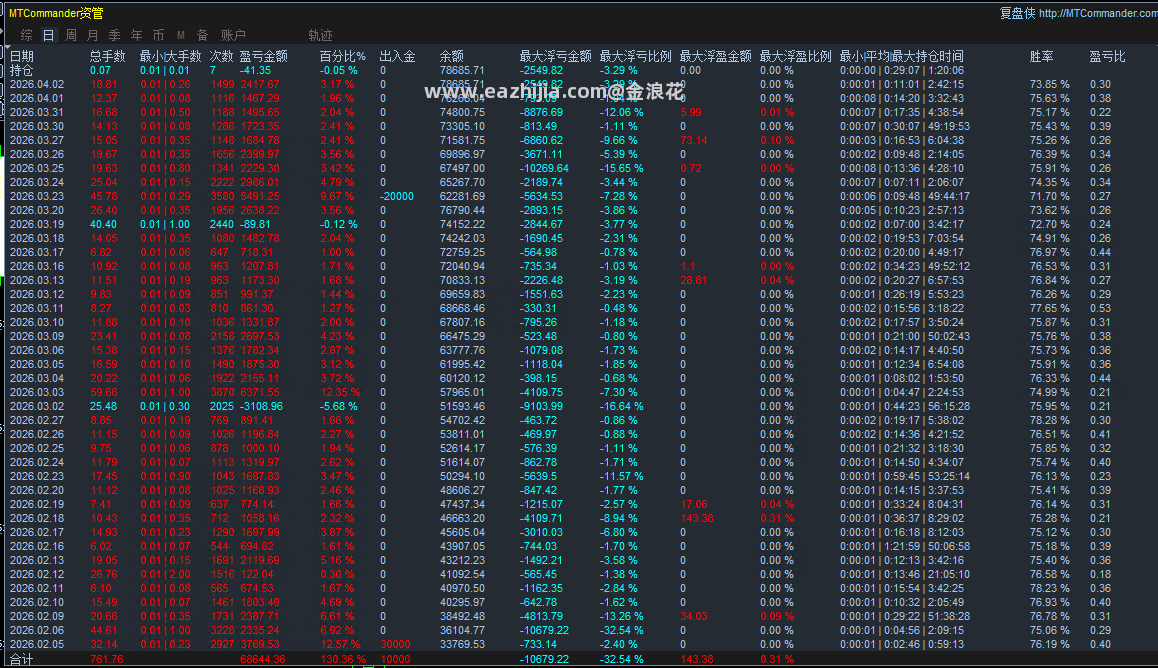This screenshot has height=668, width=1158.
Task: Select the 2026.02.12 date row
Action: coord(579,574)
